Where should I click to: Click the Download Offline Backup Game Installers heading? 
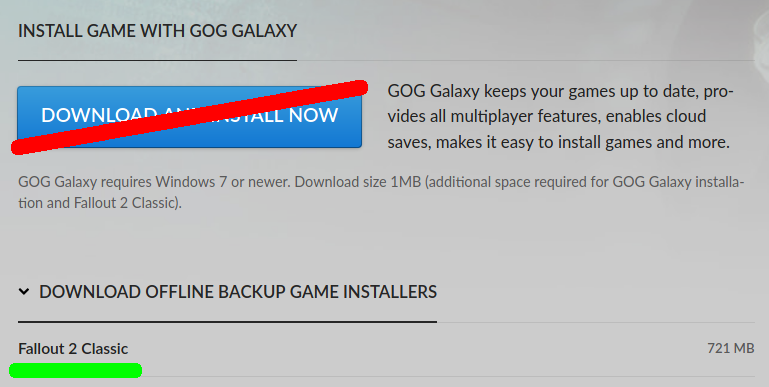pyautogui.click(x=238, y=292)
